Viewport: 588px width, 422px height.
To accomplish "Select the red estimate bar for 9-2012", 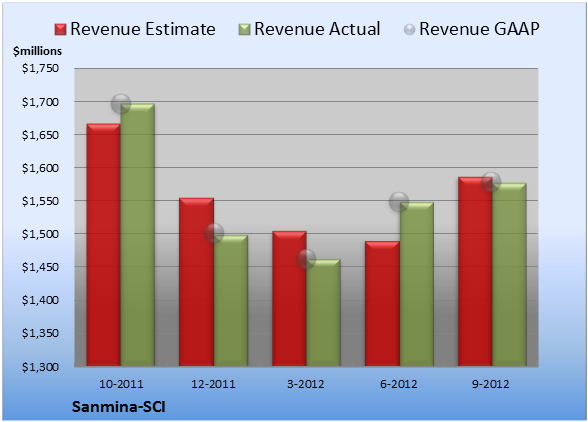I will pos(475,271).
